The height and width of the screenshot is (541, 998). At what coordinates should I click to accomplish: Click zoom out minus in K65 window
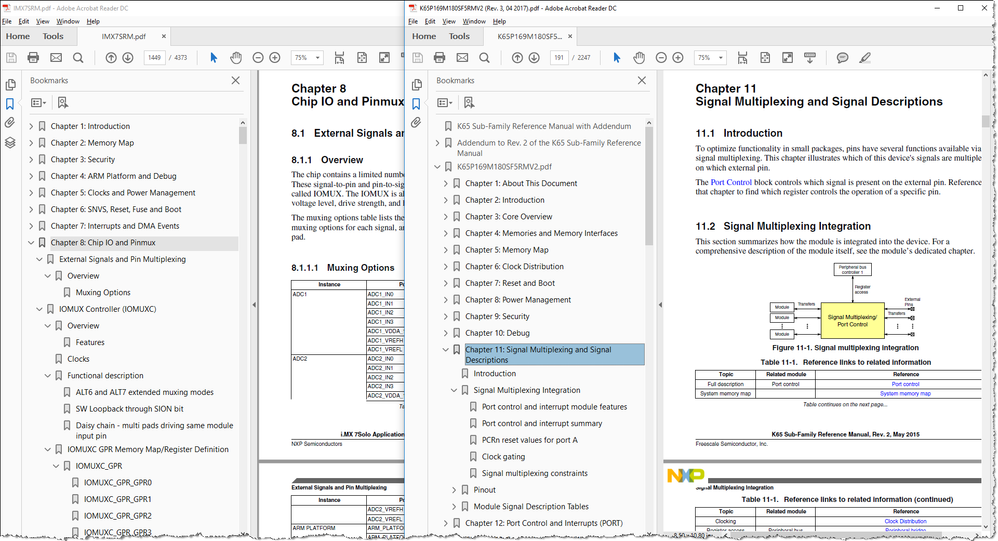pyautogui.click(x=661, y=58)
